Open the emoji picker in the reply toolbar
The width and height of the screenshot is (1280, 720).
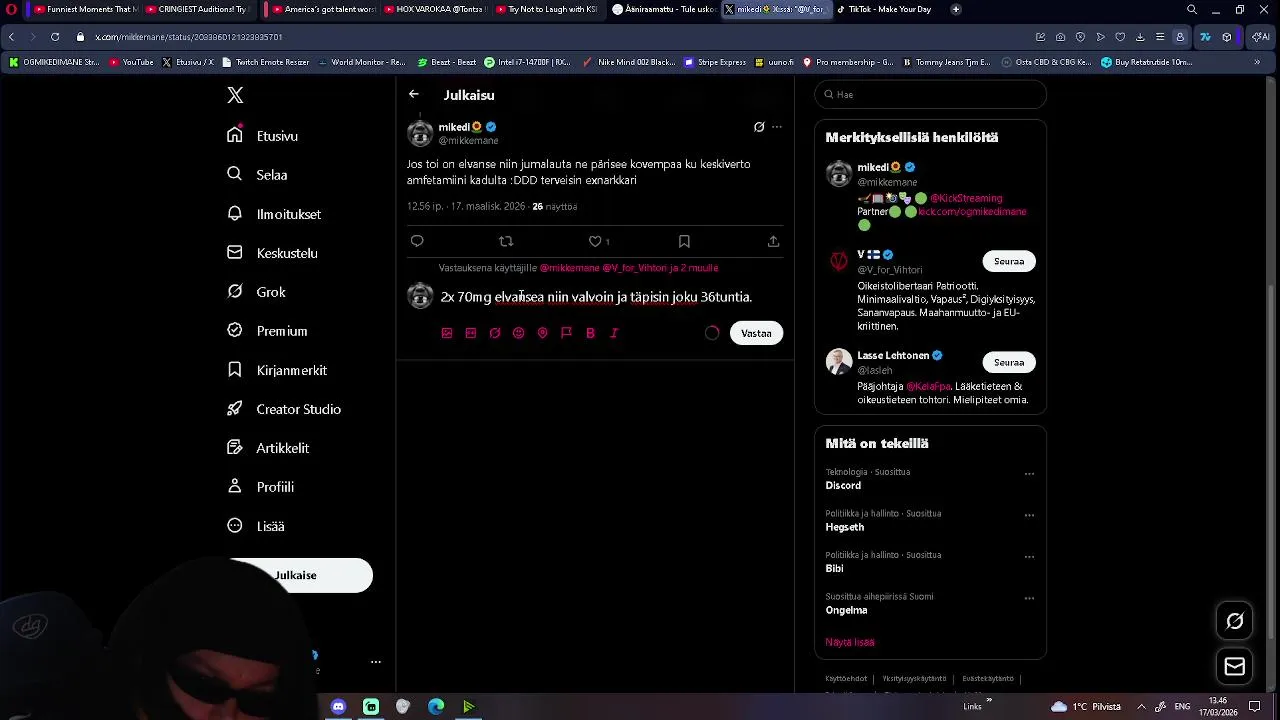pos(518,333)
